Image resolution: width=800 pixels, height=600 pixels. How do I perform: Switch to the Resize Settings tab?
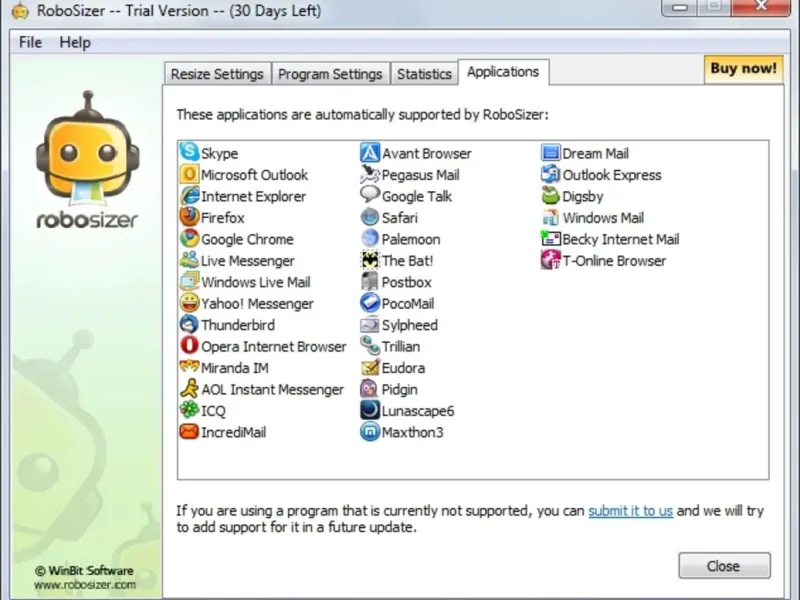(x=217, y=74)
